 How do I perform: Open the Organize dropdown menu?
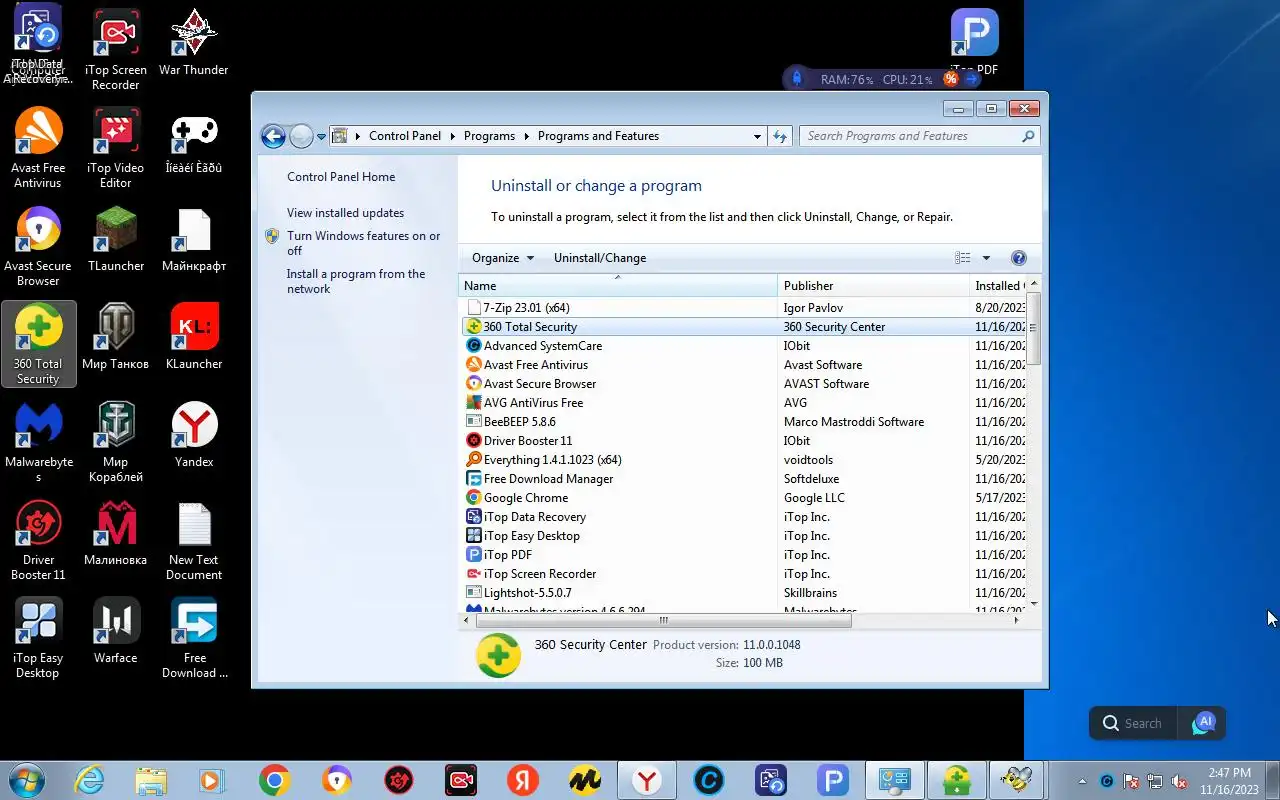pos(503,258)
